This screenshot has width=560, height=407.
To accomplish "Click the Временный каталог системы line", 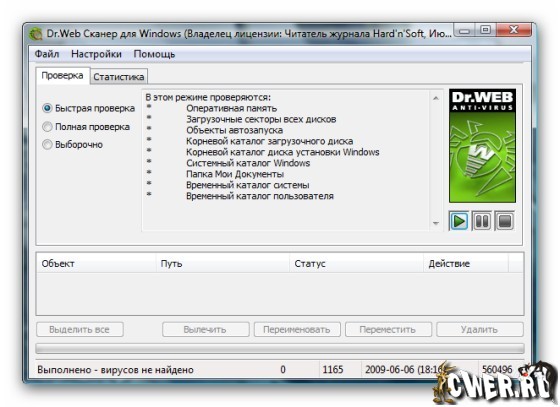I will click(x=248, y=185).
